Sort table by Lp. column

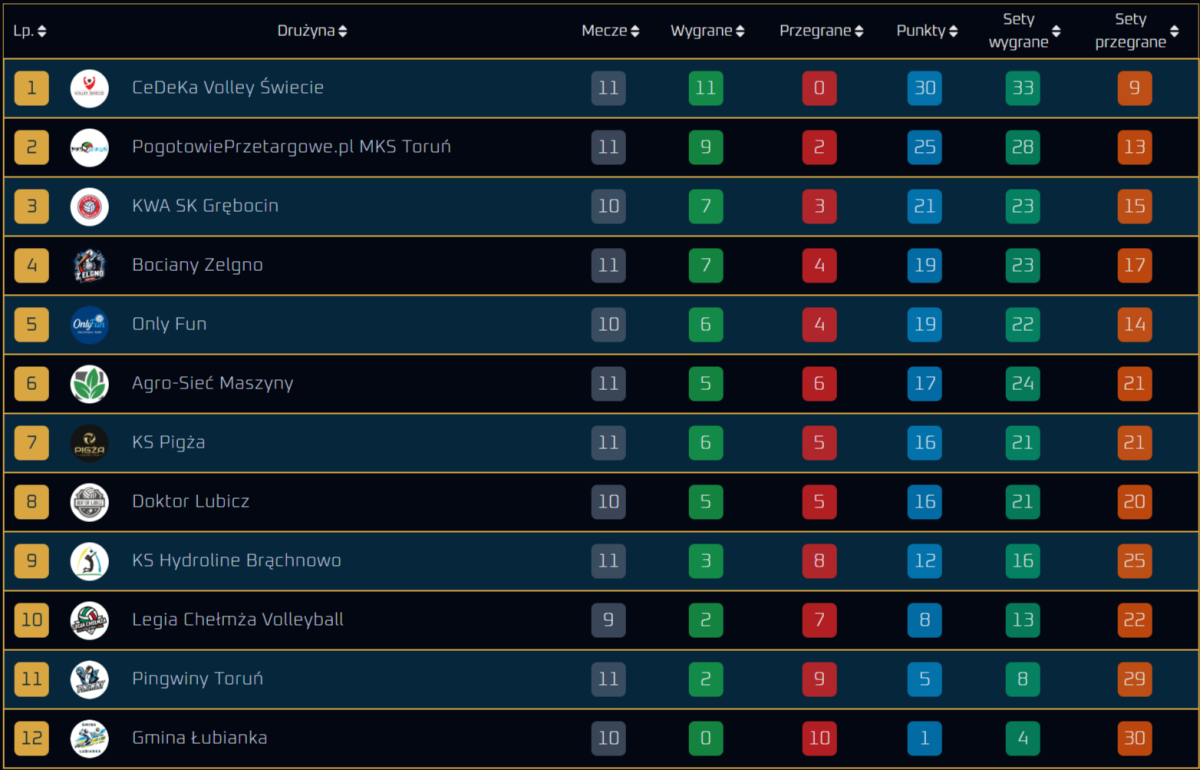pos(29,31)
